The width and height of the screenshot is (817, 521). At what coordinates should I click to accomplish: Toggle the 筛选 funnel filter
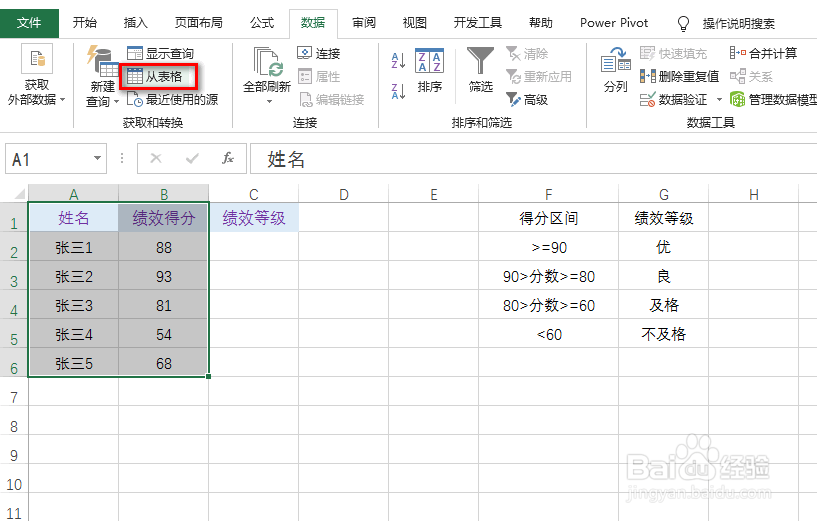point(480,71)
